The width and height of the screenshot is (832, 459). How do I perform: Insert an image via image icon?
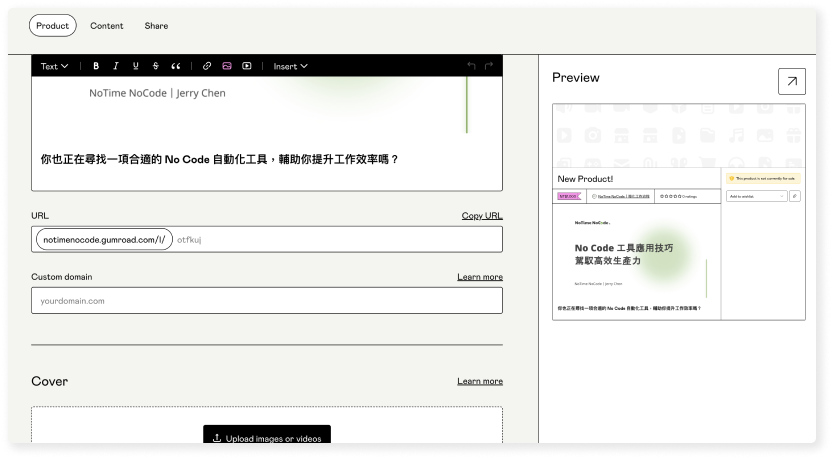tap(227, 66)
